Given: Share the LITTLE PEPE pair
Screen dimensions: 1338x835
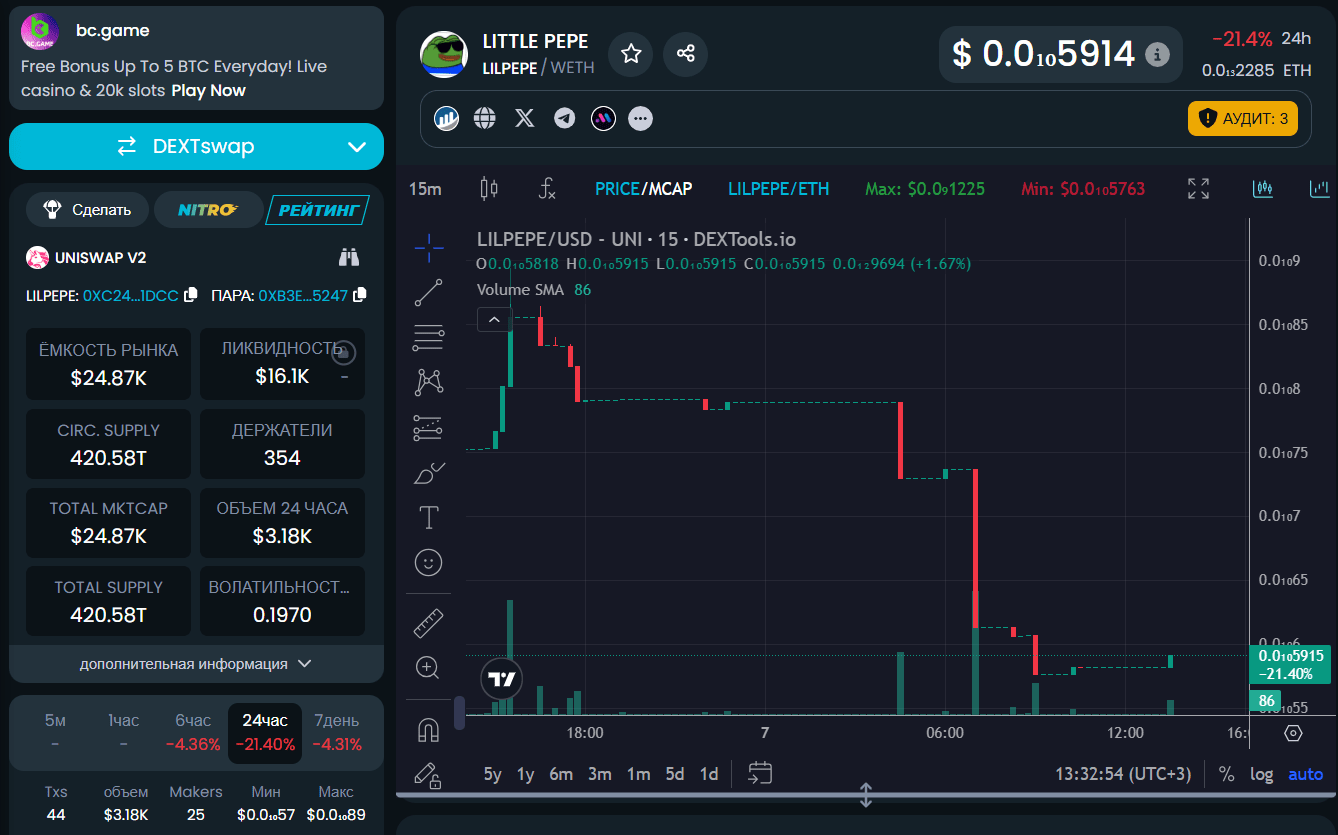Looking at the screenshot, I should (686, 53).
